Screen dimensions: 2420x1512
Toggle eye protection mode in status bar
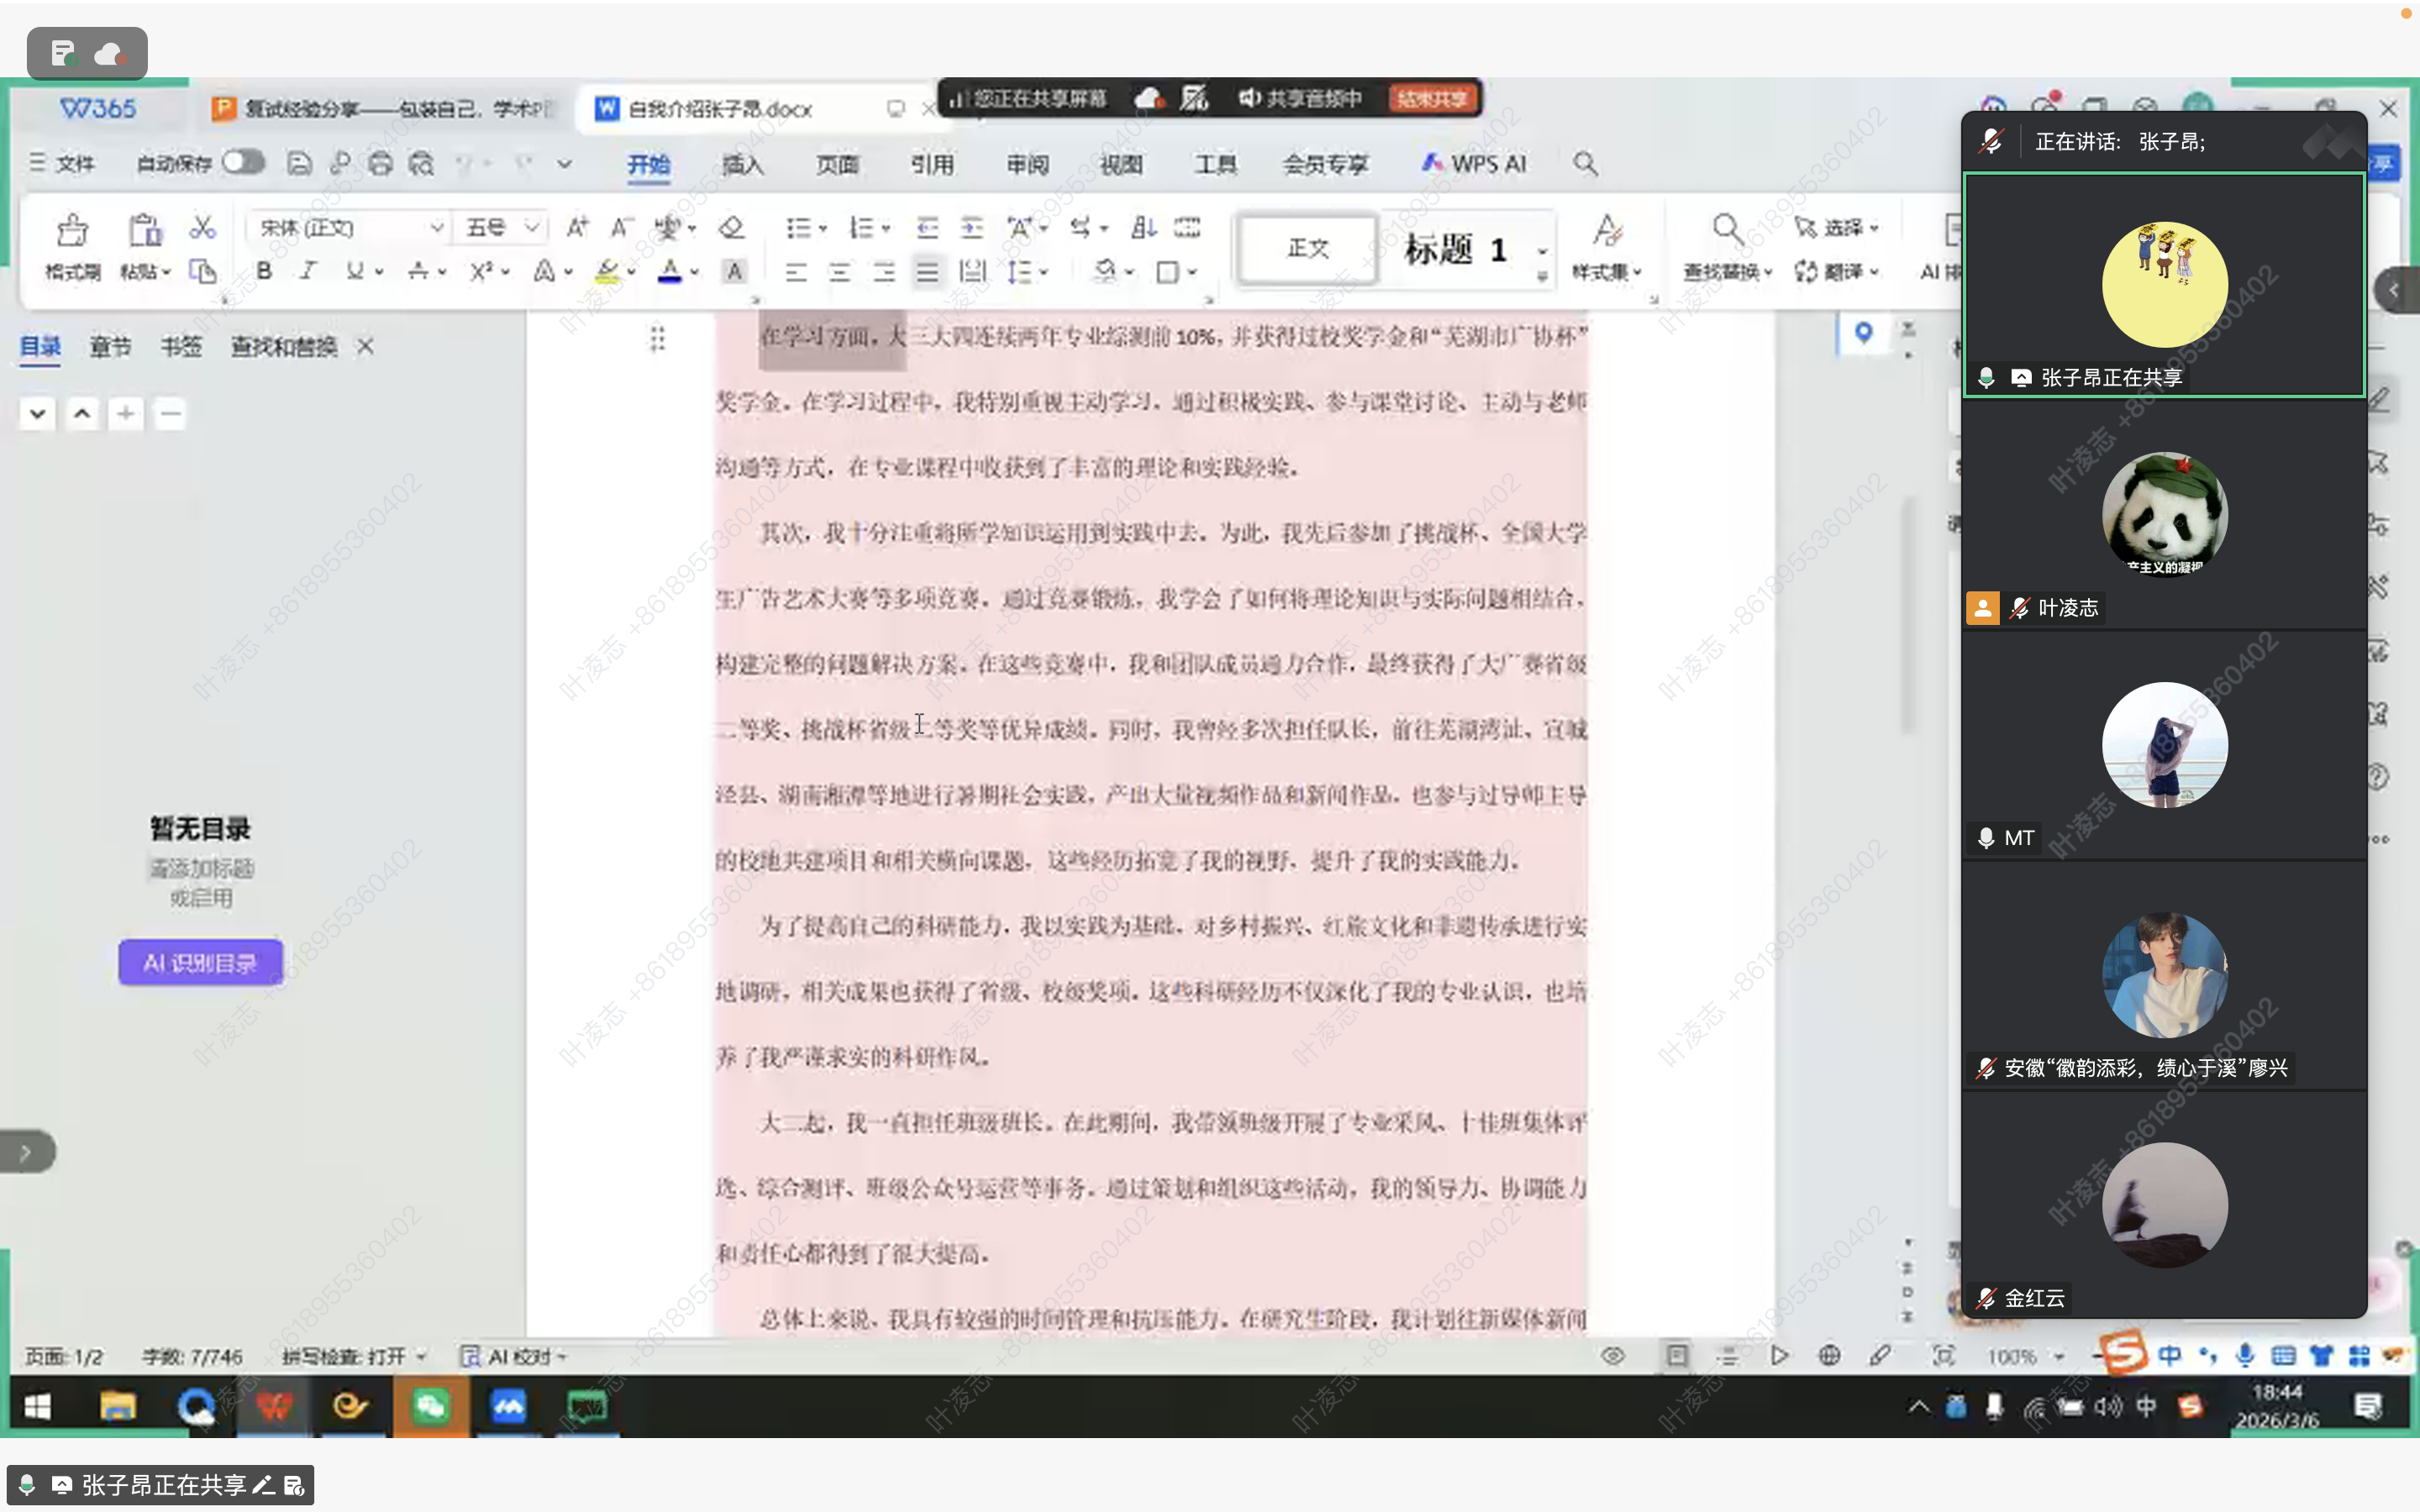pyautogui.click(x=1612, y=1356)
